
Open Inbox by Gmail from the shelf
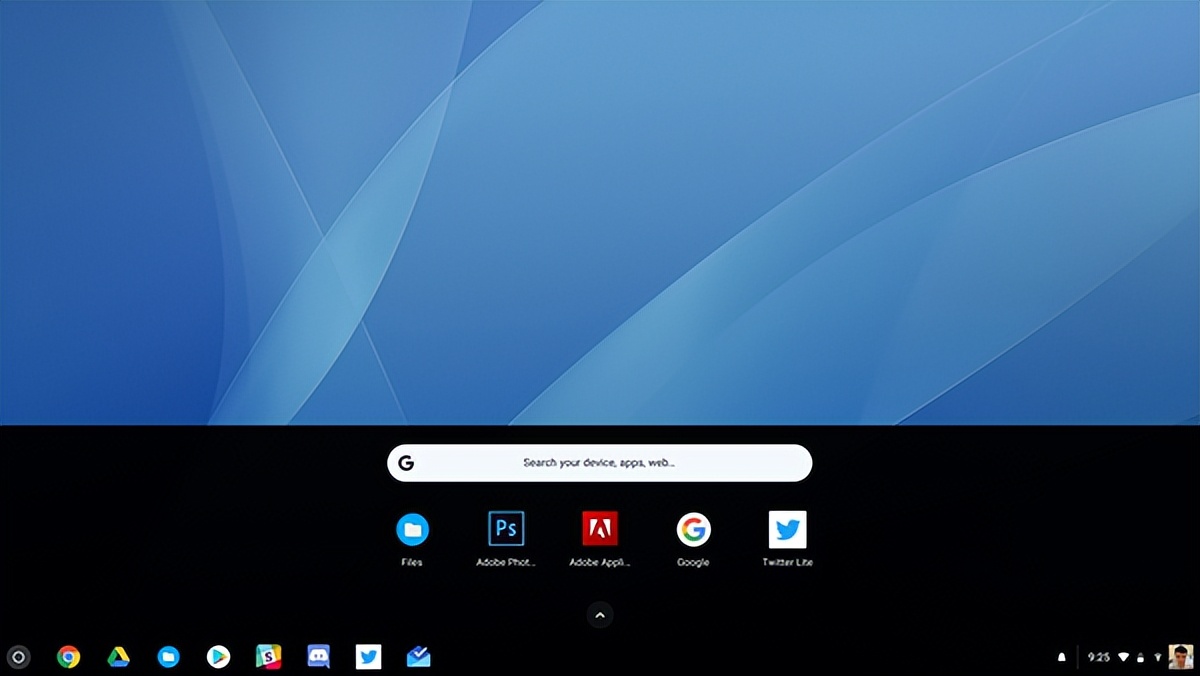(418, 657)
